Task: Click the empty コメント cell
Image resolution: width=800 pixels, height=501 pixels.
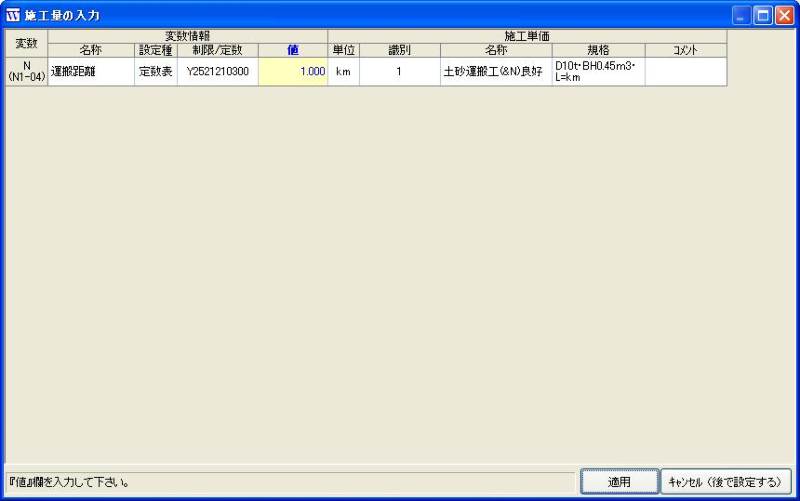Action: pos(685,72)
